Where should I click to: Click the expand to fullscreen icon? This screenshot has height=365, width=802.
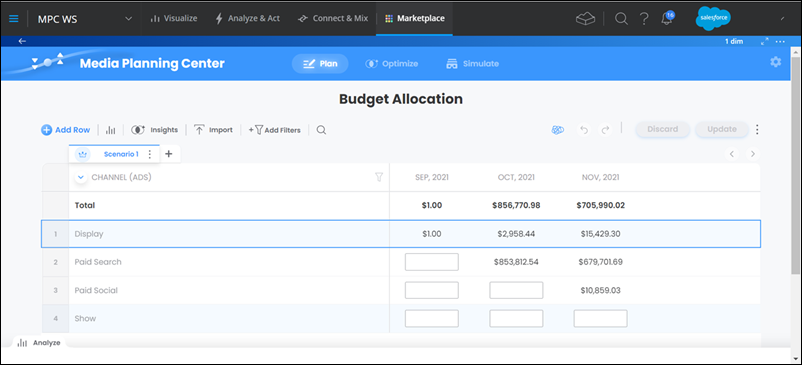coord(765,41)
